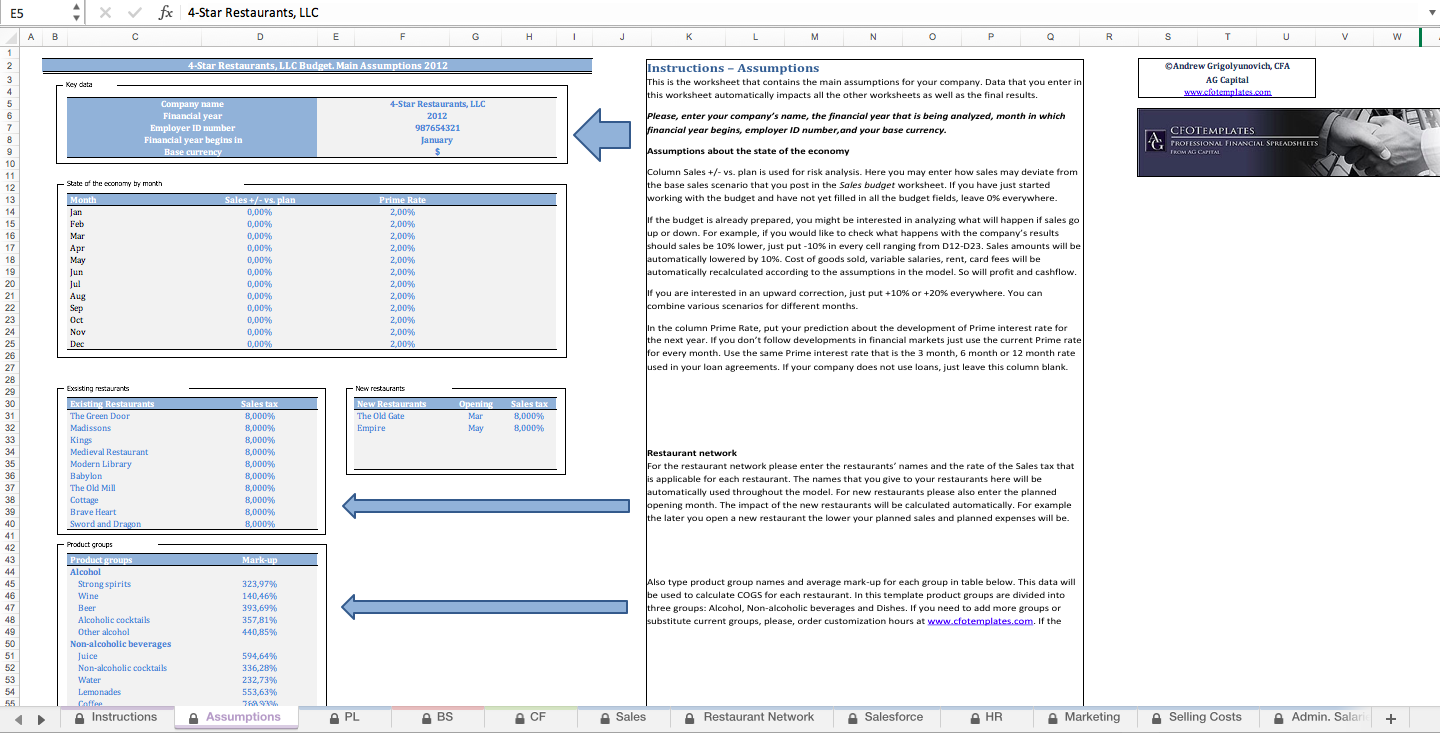
Task: Select Jan Sales +/- vs. plan cell
Action: pos(259,212)
